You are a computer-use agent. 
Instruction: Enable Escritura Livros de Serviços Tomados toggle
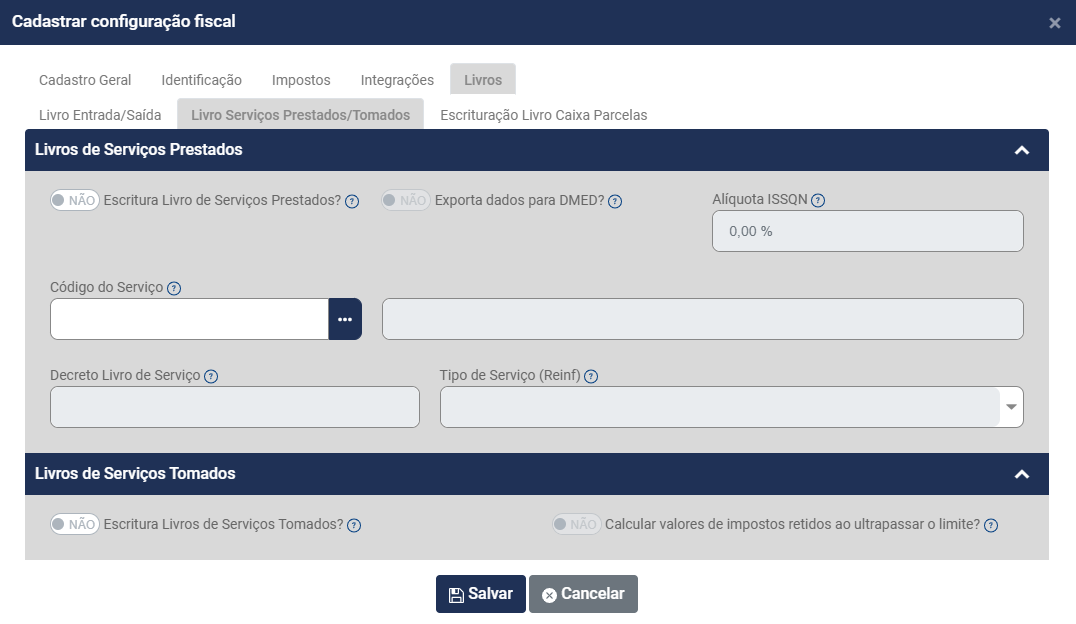click(x=75, y=524)
